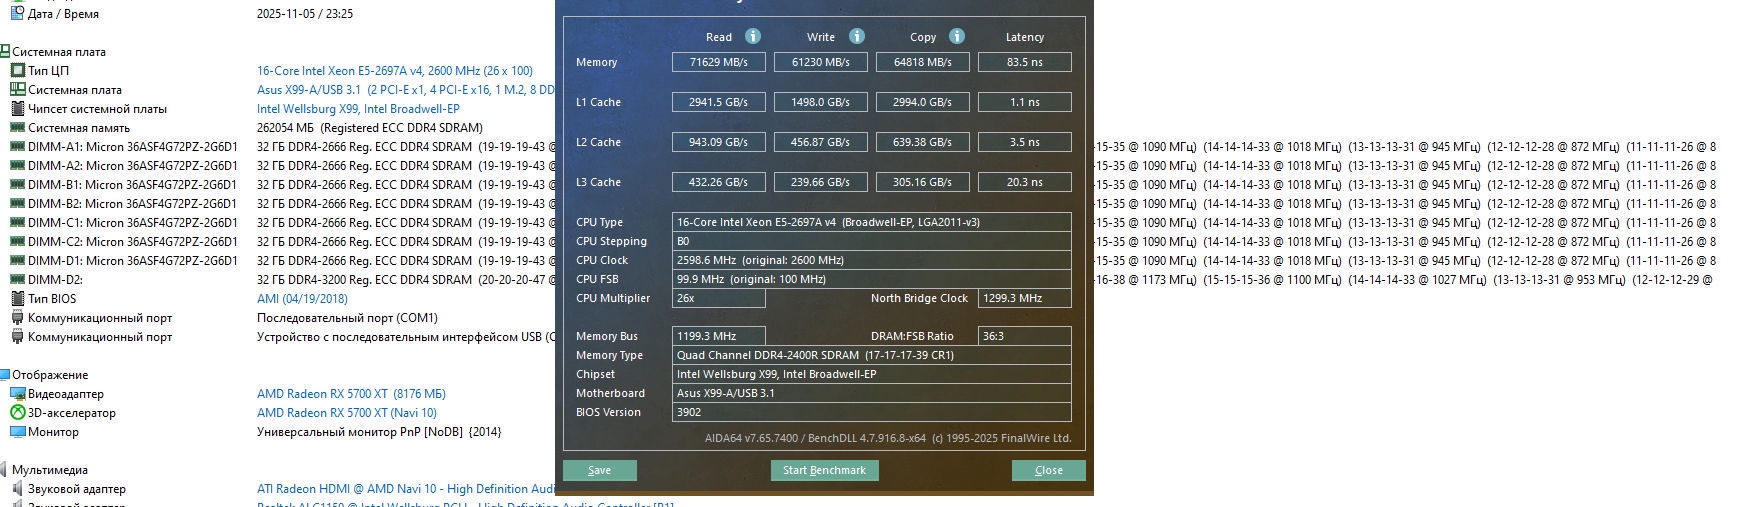
Task: Click L1 Cache write value 1498.0 GB/s
Action: [821, 102]
